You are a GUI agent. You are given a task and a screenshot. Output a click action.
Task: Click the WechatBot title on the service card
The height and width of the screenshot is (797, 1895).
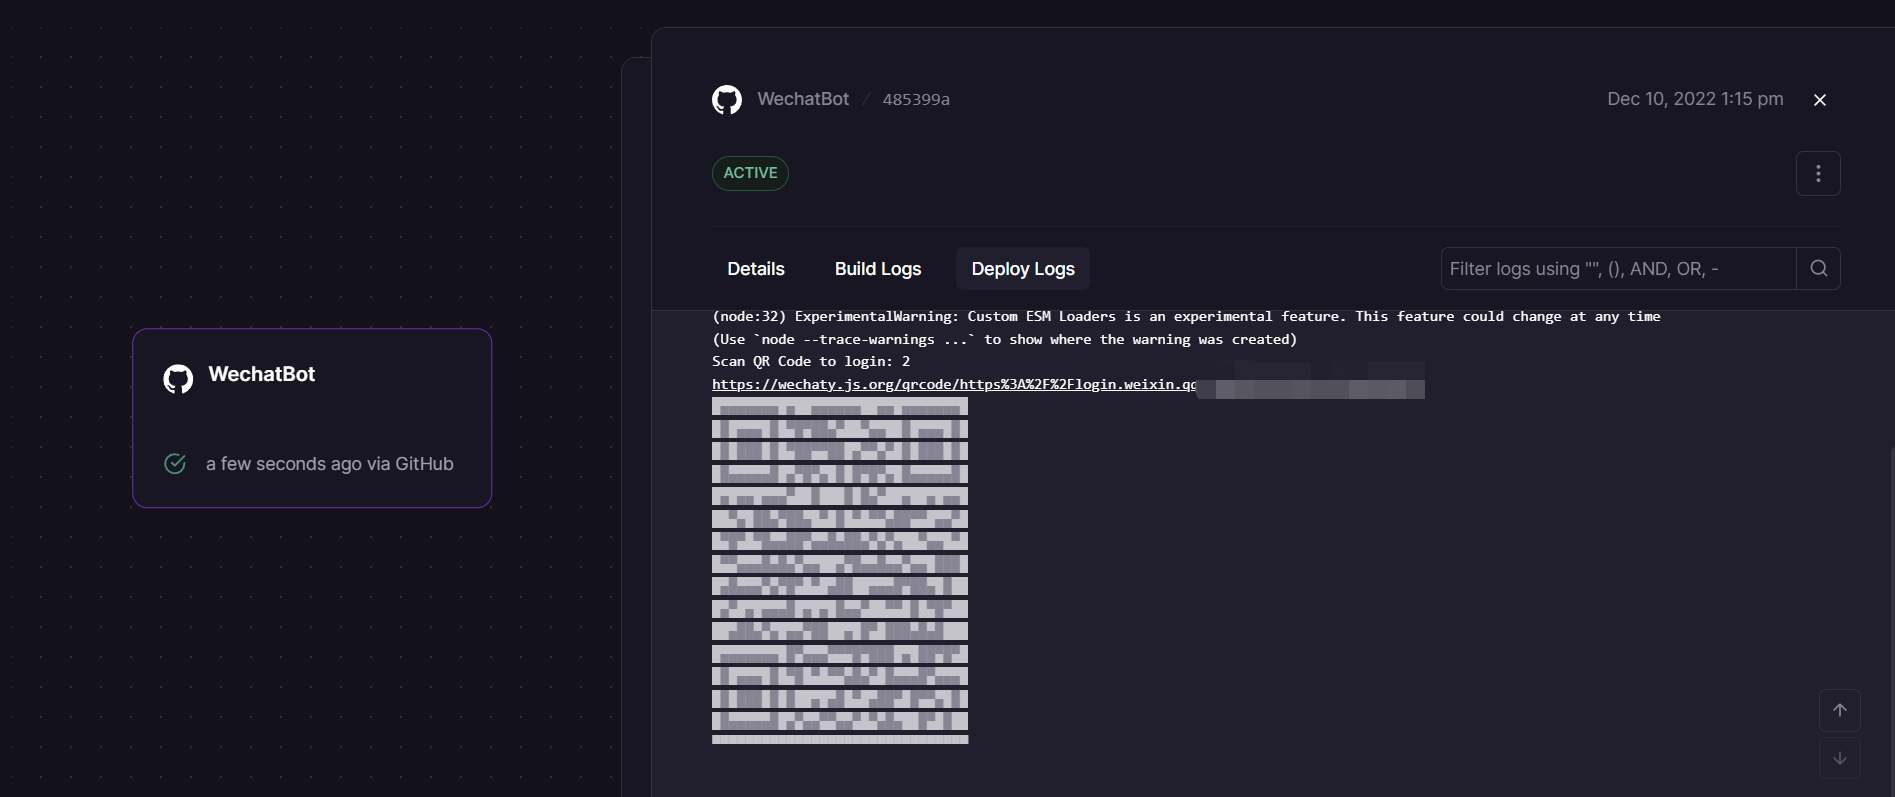pyautogui.click(x=262, y=374)
